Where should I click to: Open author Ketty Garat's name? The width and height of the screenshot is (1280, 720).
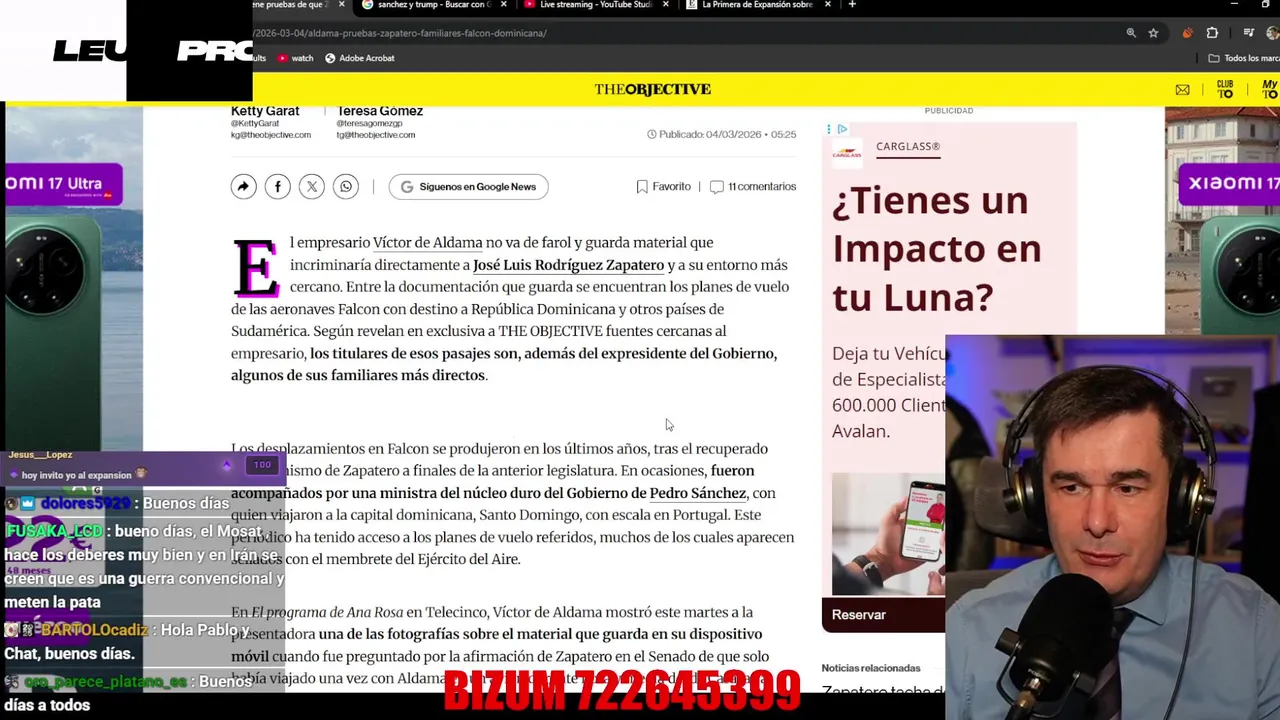tap(265, 111)
